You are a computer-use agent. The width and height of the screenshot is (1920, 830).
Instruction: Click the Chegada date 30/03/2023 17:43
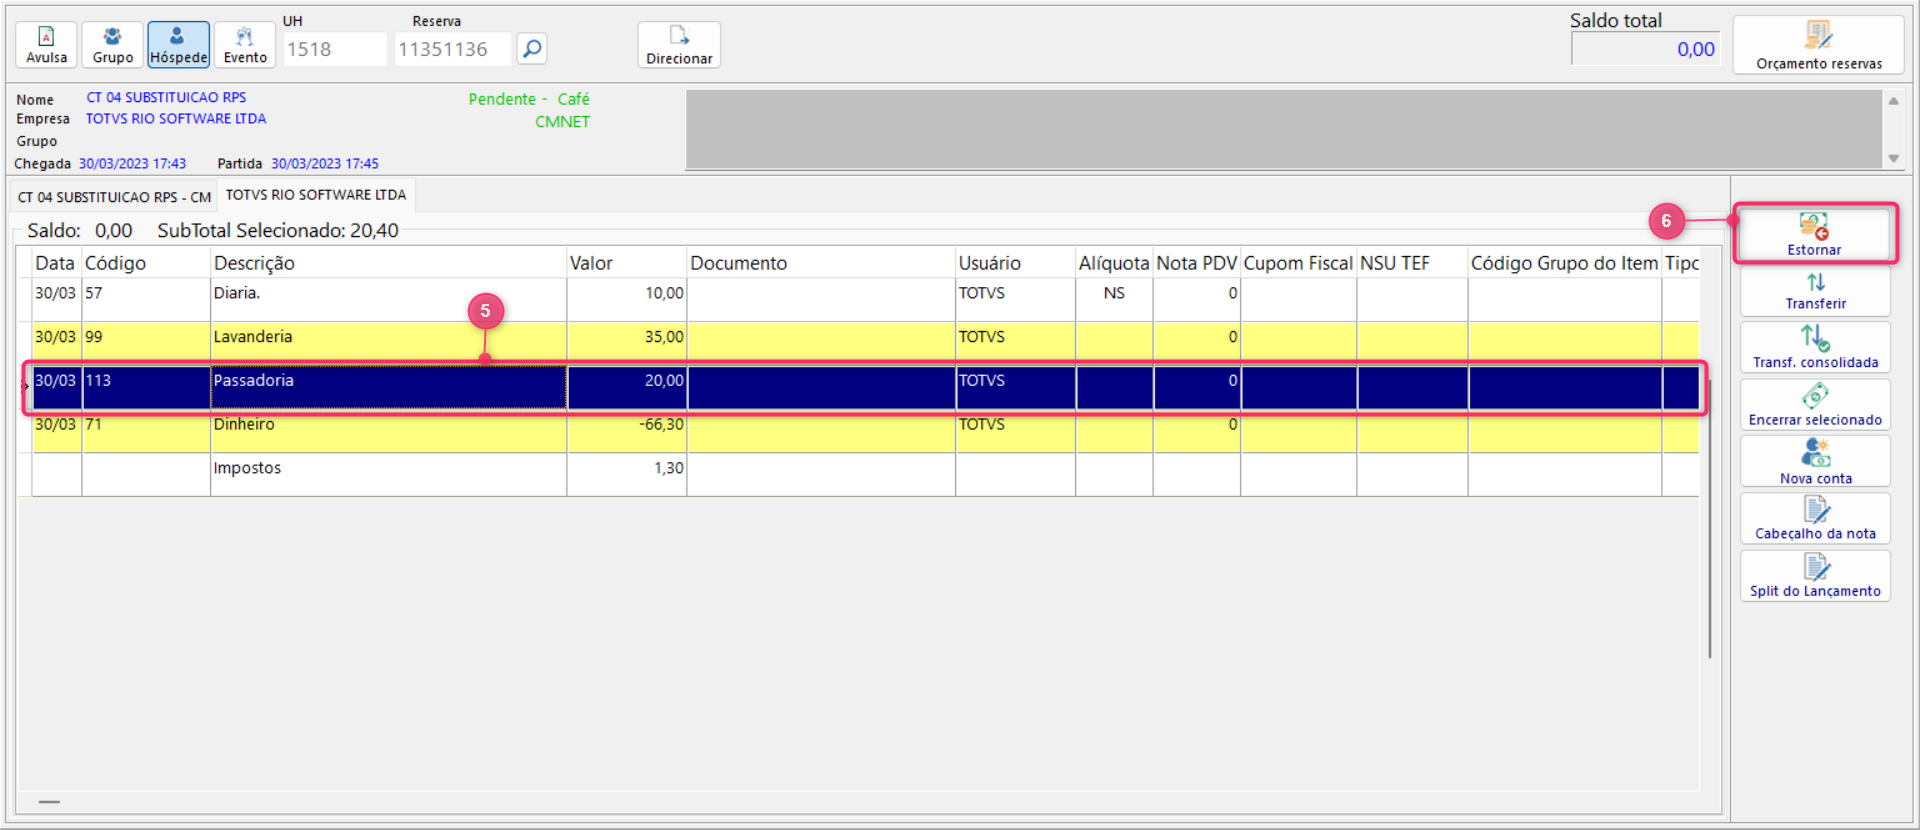coord(132,163)
